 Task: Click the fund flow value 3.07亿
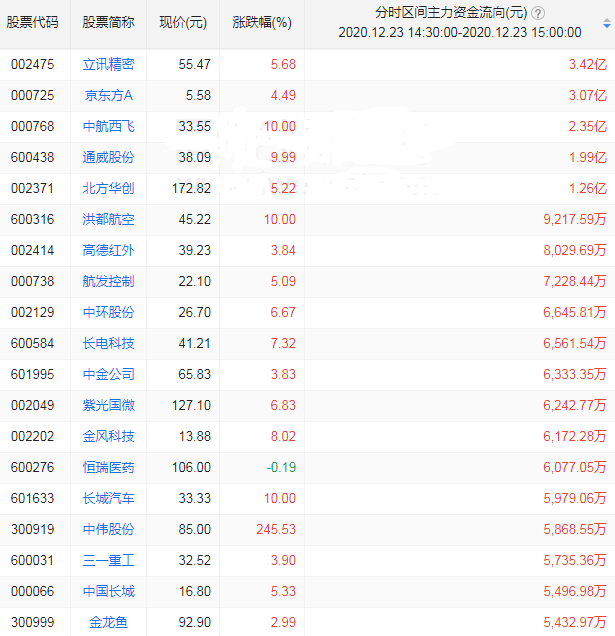pyautogui.click(x=588, y=95)
